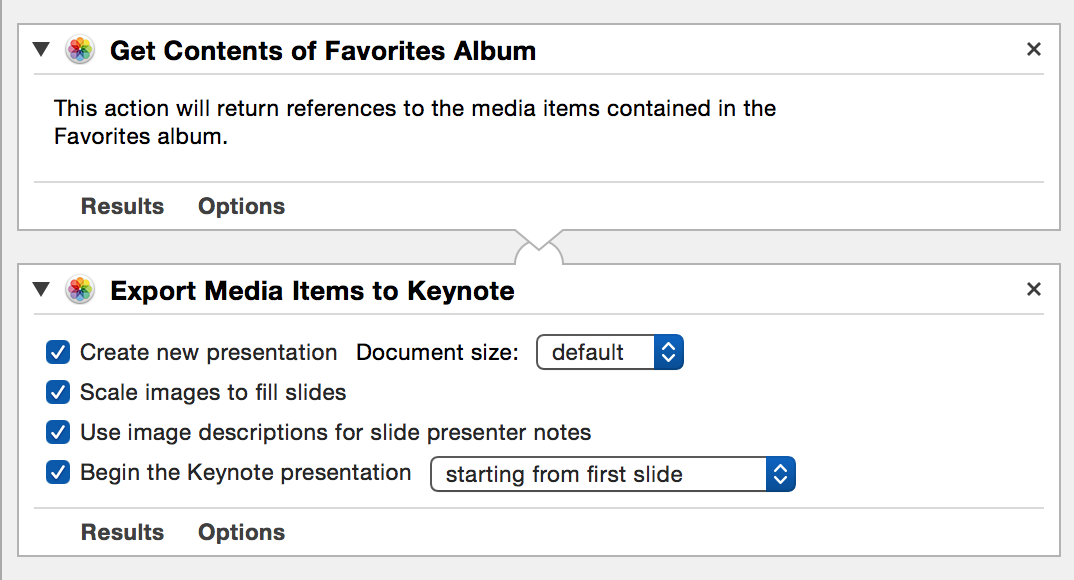Collapse the Get Contents of Favorites Album action
Viewport: 1074px width, 580px height.
41,49
